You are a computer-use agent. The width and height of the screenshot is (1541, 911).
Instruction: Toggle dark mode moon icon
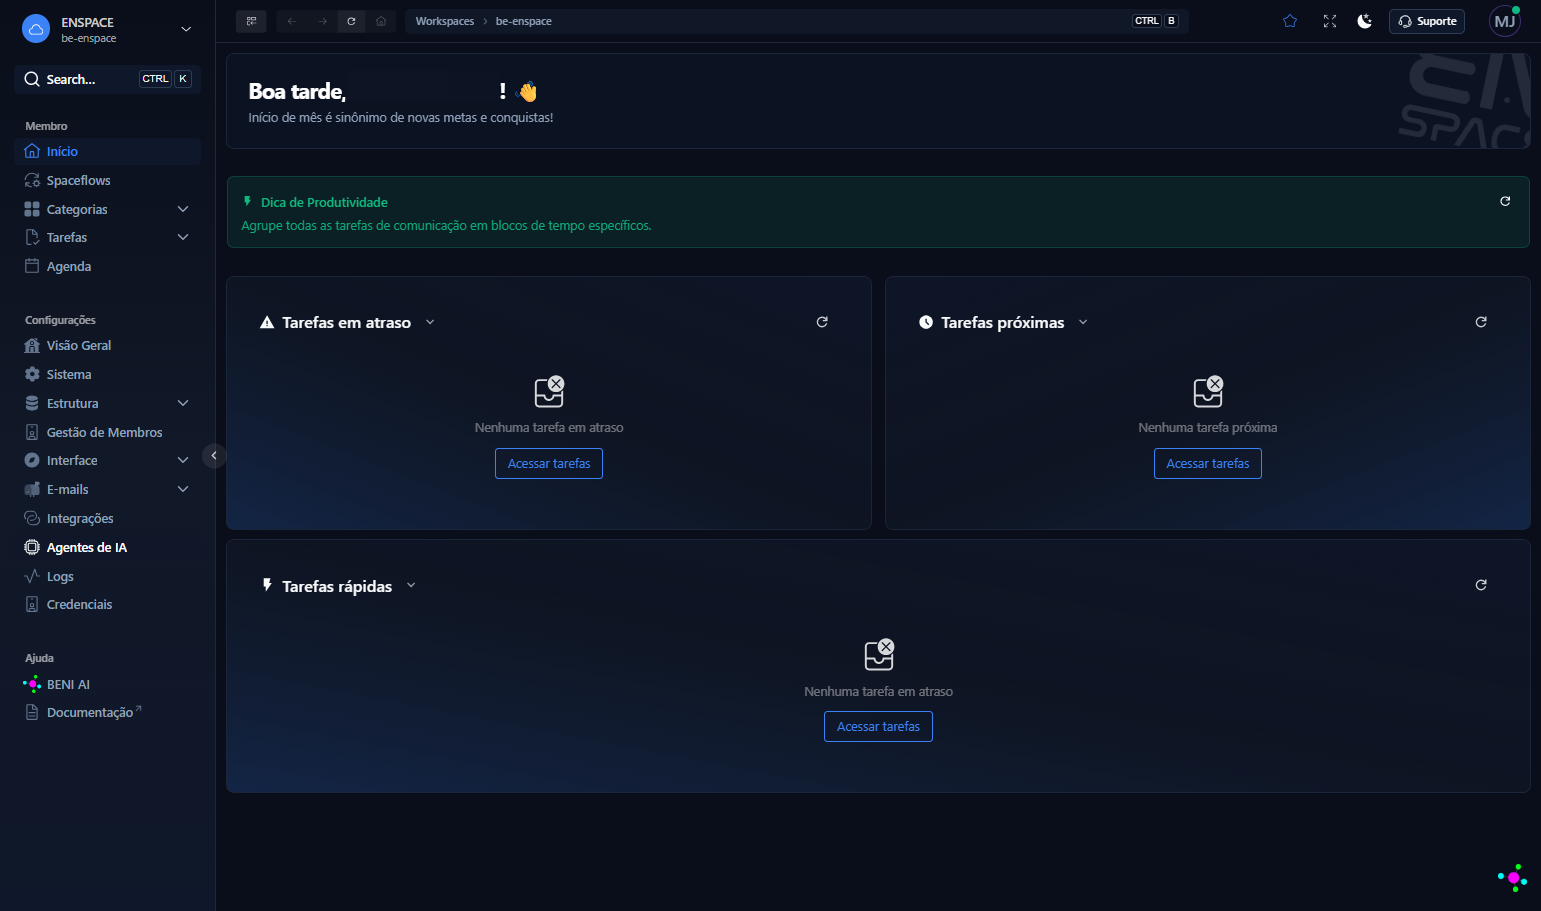[1365, 21]
